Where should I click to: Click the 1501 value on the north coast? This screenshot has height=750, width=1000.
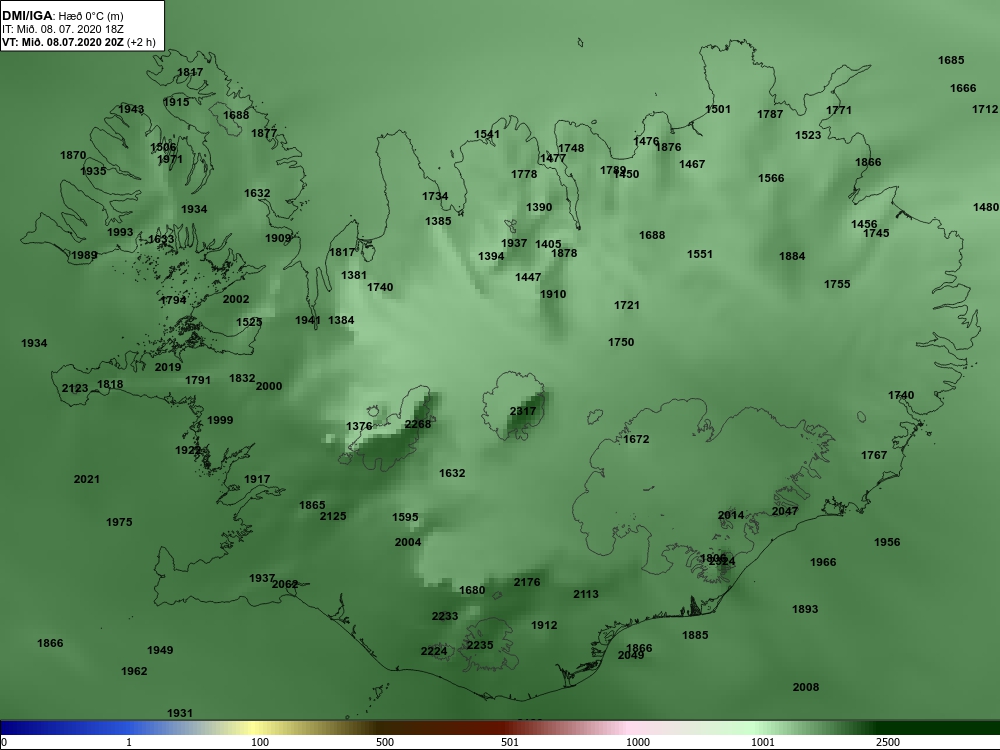click(x=717, y=109)
